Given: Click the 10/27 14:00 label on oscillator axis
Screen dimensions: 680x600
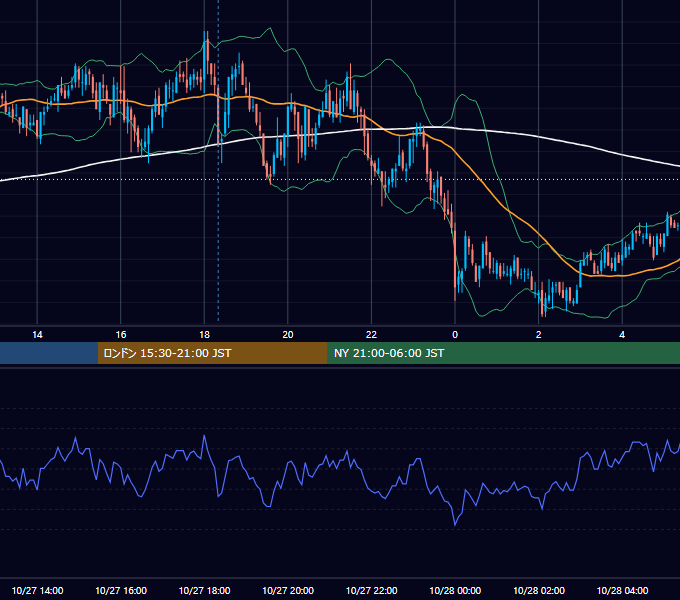Looking at the screenshot, I should click(37, 590).
